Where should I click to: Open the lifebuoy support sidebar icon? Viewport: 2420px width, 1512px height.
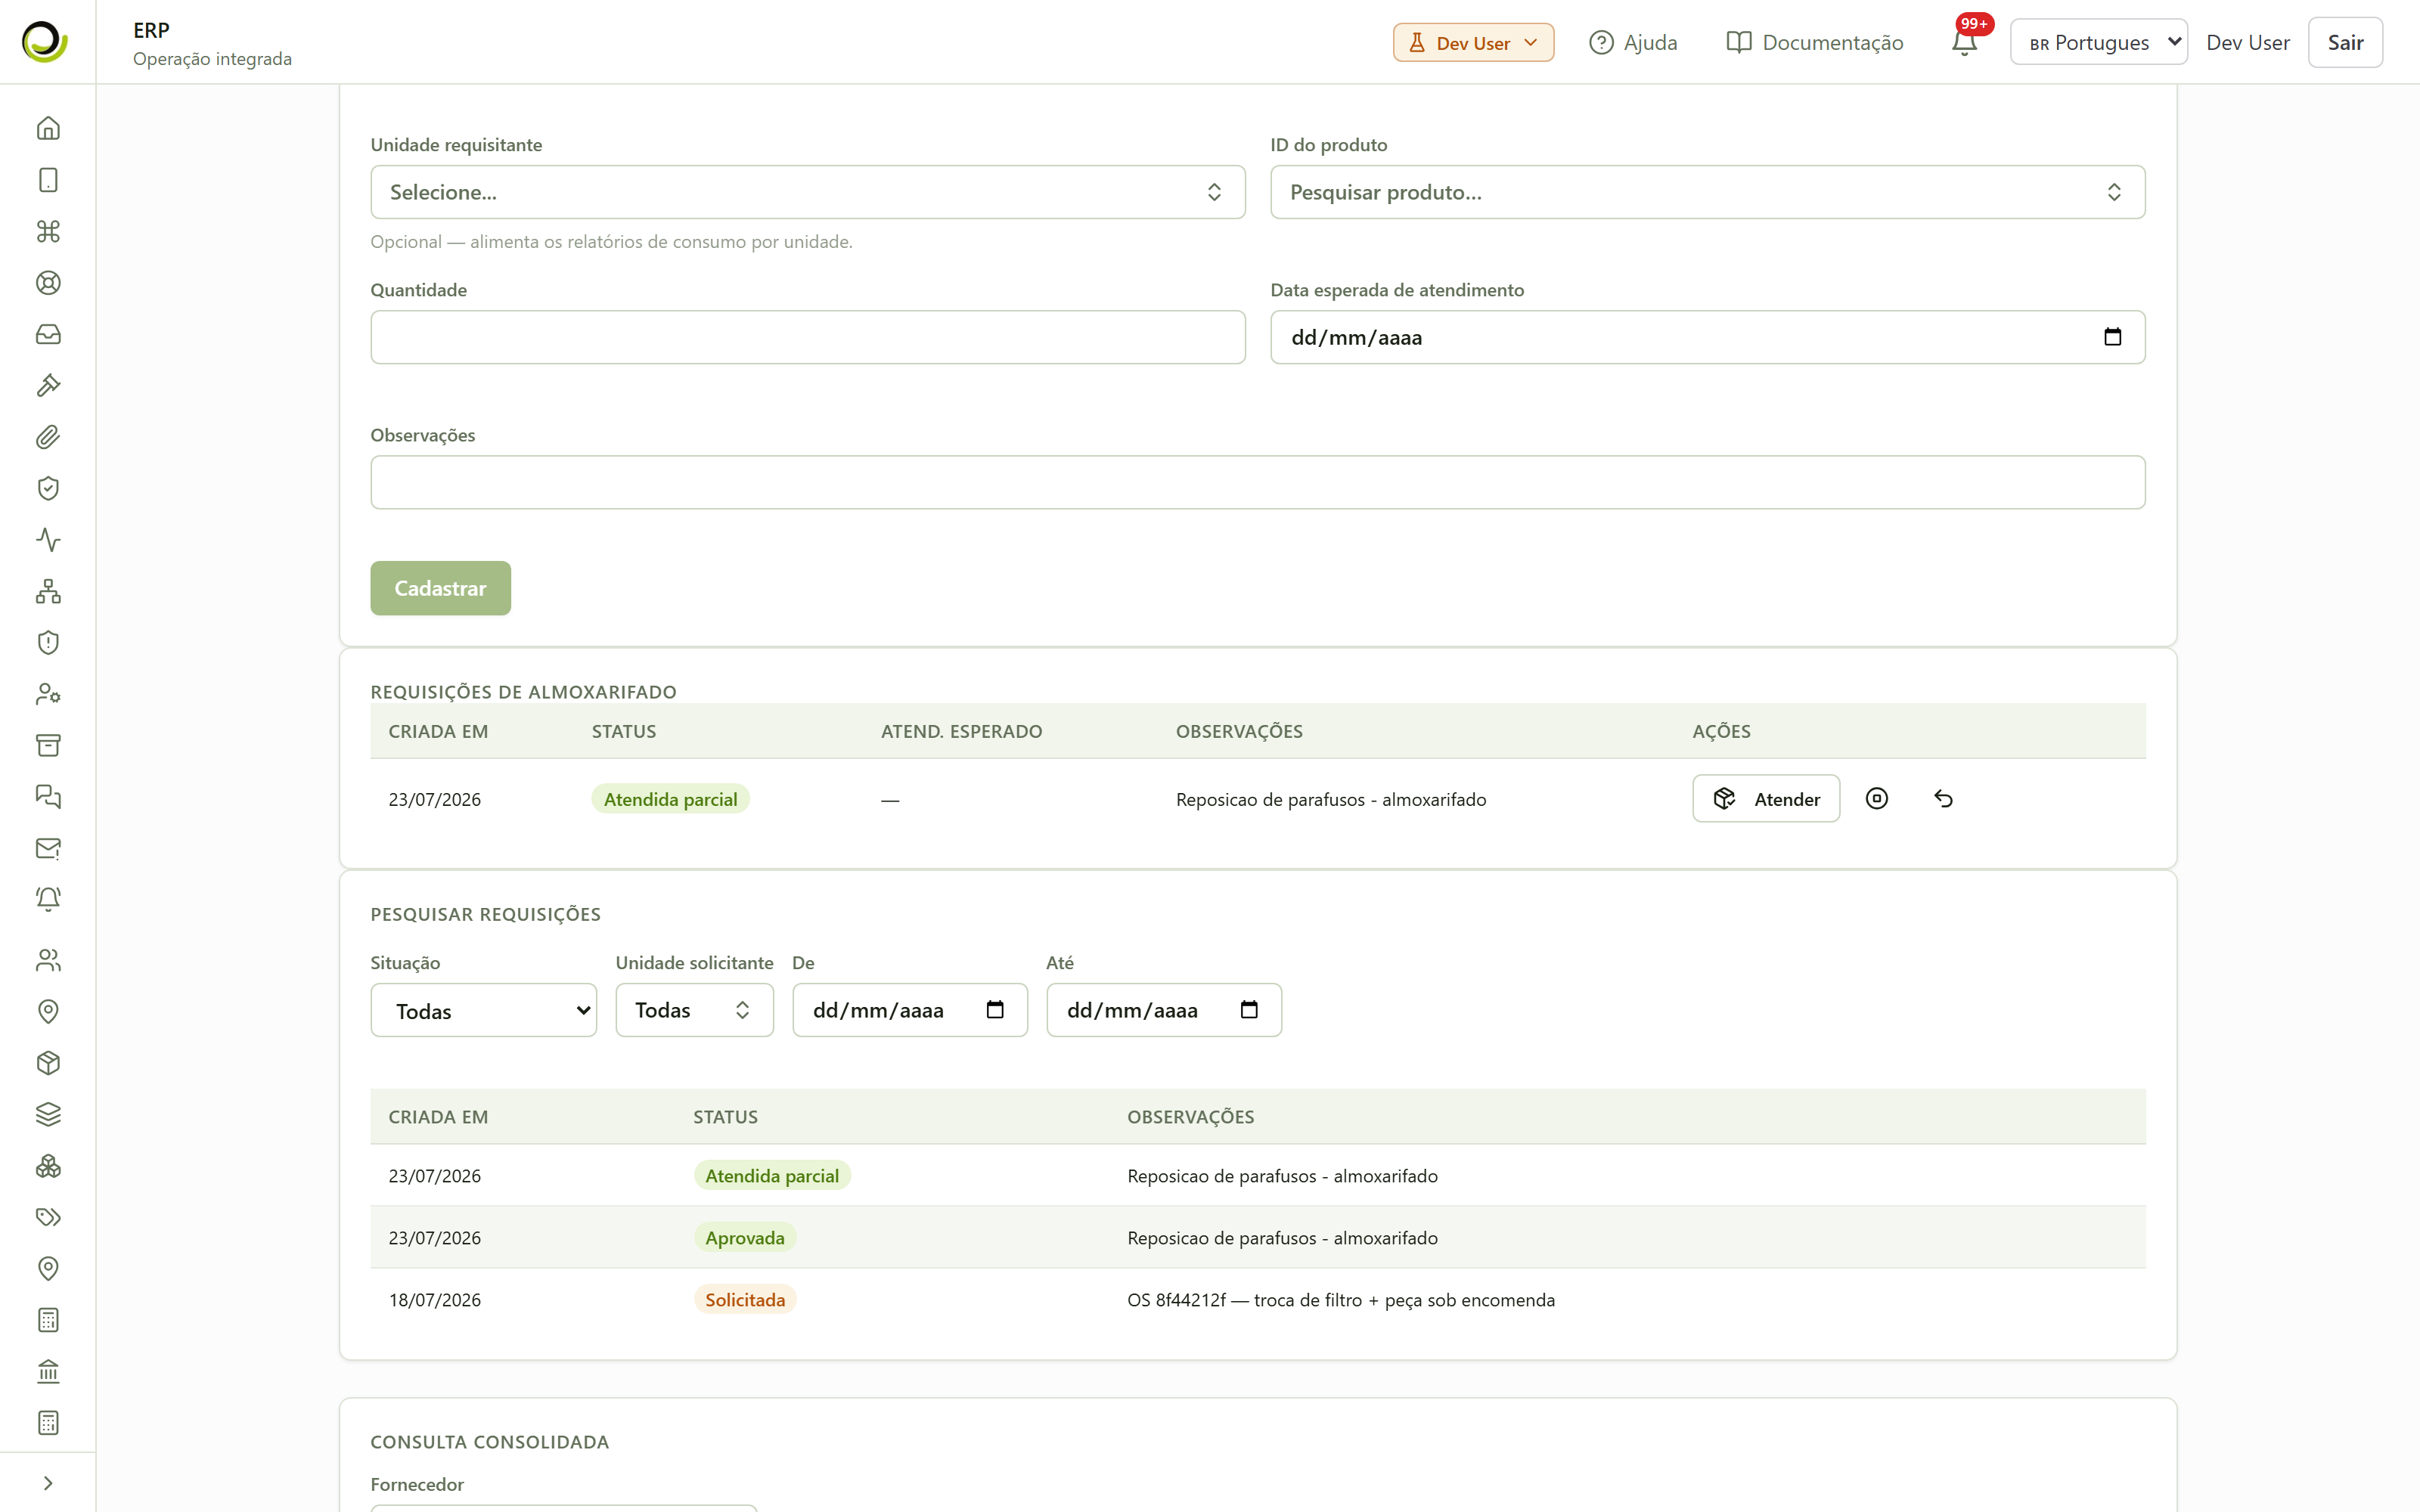48,283
